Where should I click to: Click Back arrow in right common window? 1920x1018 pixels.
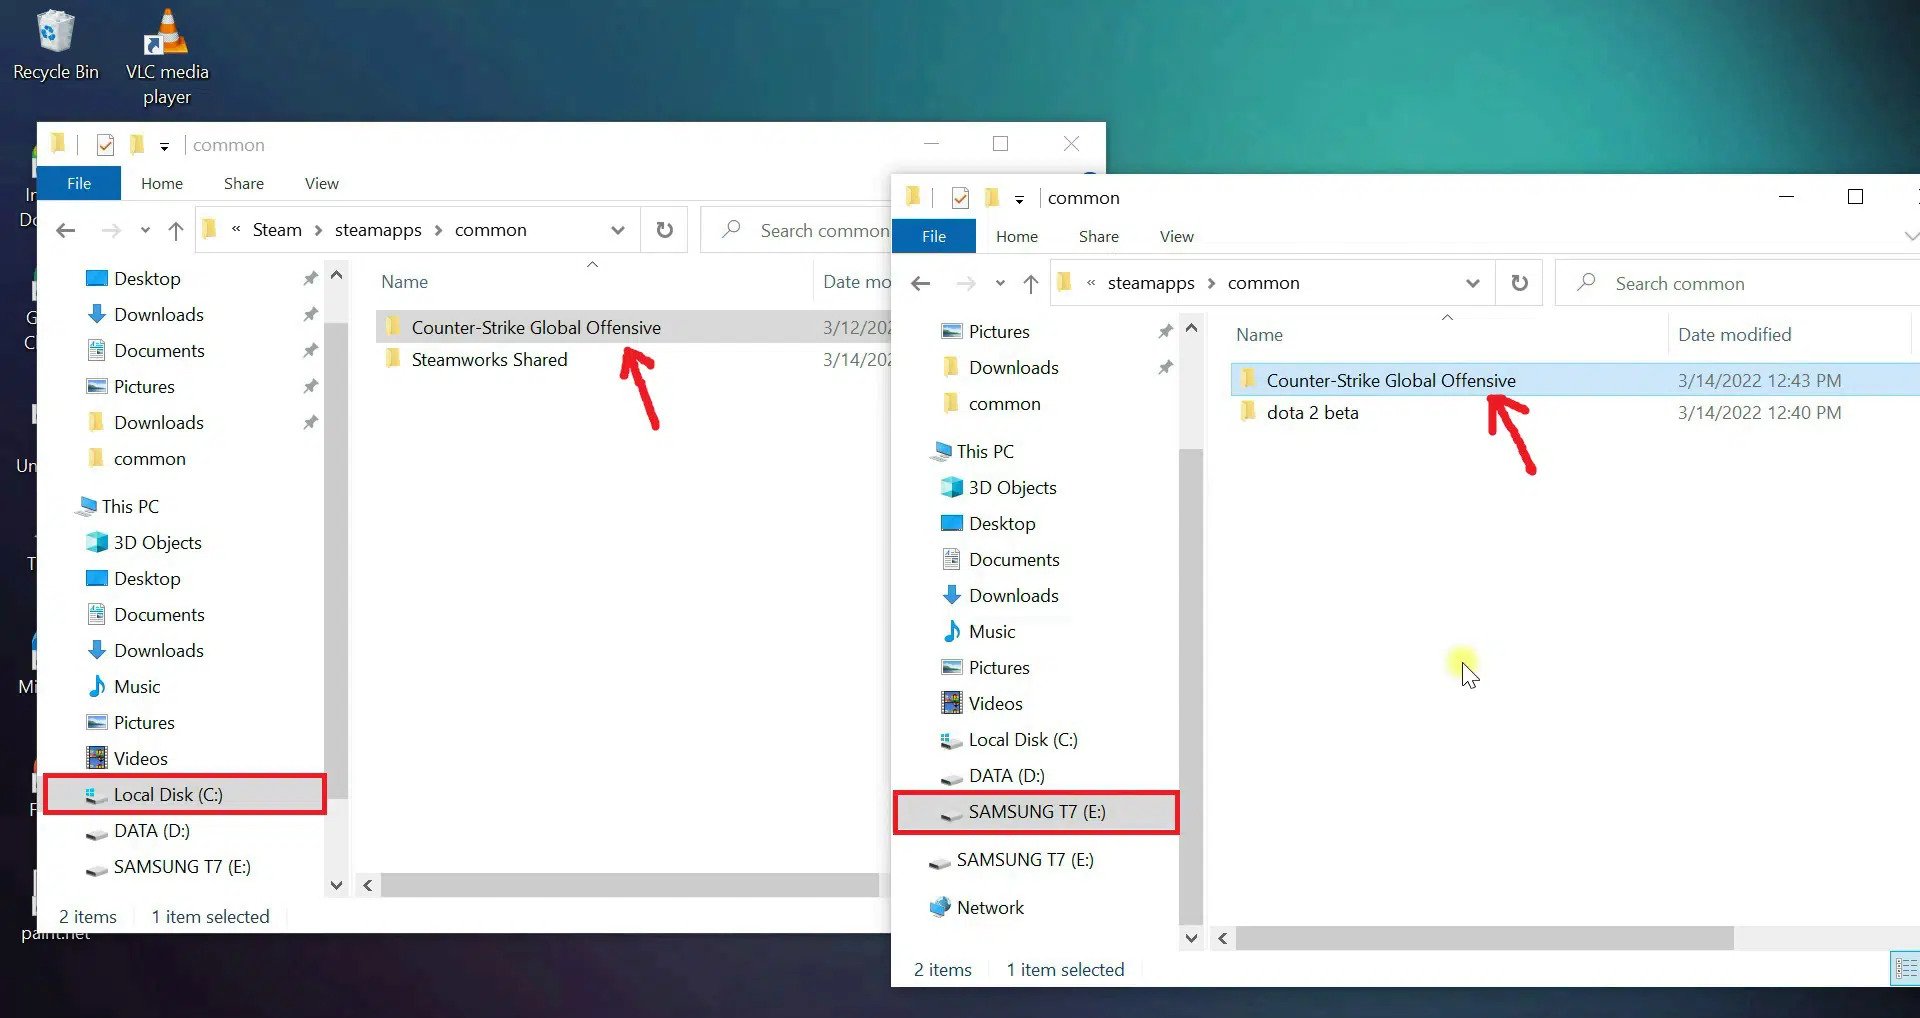(x=921, y=284)
